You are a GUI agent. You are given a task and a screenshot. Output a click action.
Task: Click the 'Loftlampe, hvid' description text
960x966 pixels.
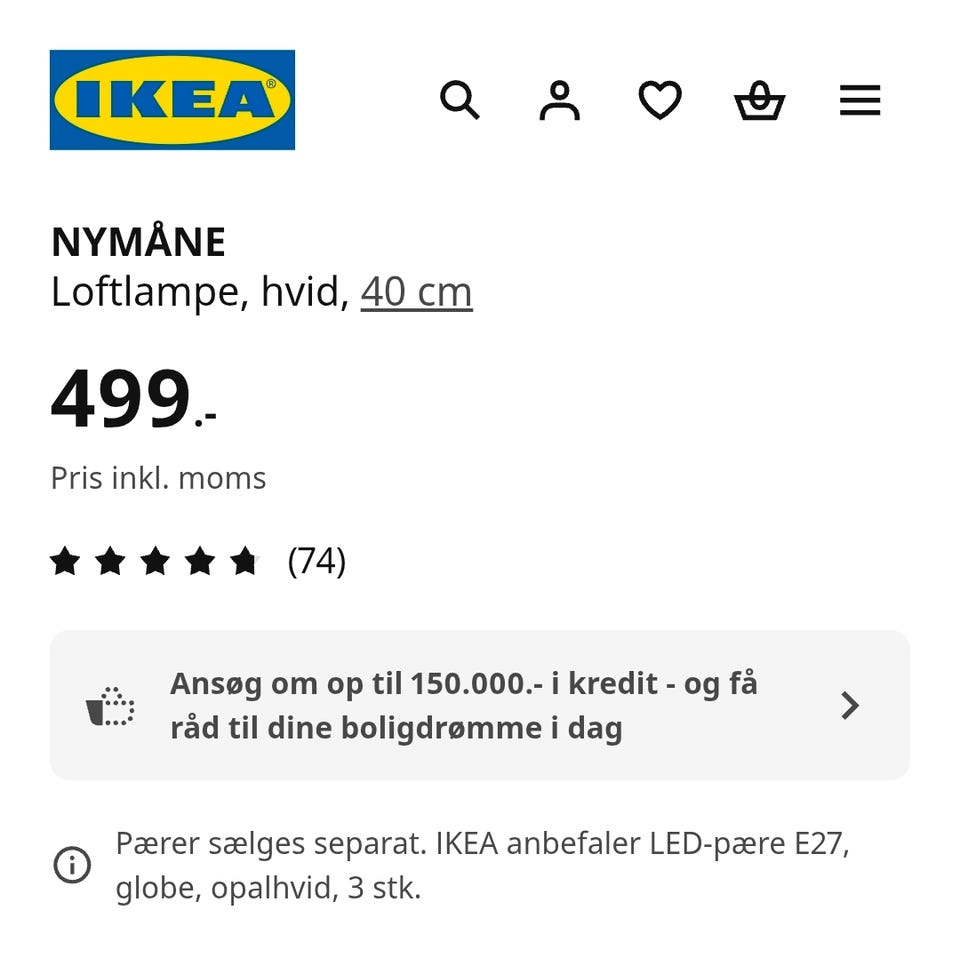(199, 292)
